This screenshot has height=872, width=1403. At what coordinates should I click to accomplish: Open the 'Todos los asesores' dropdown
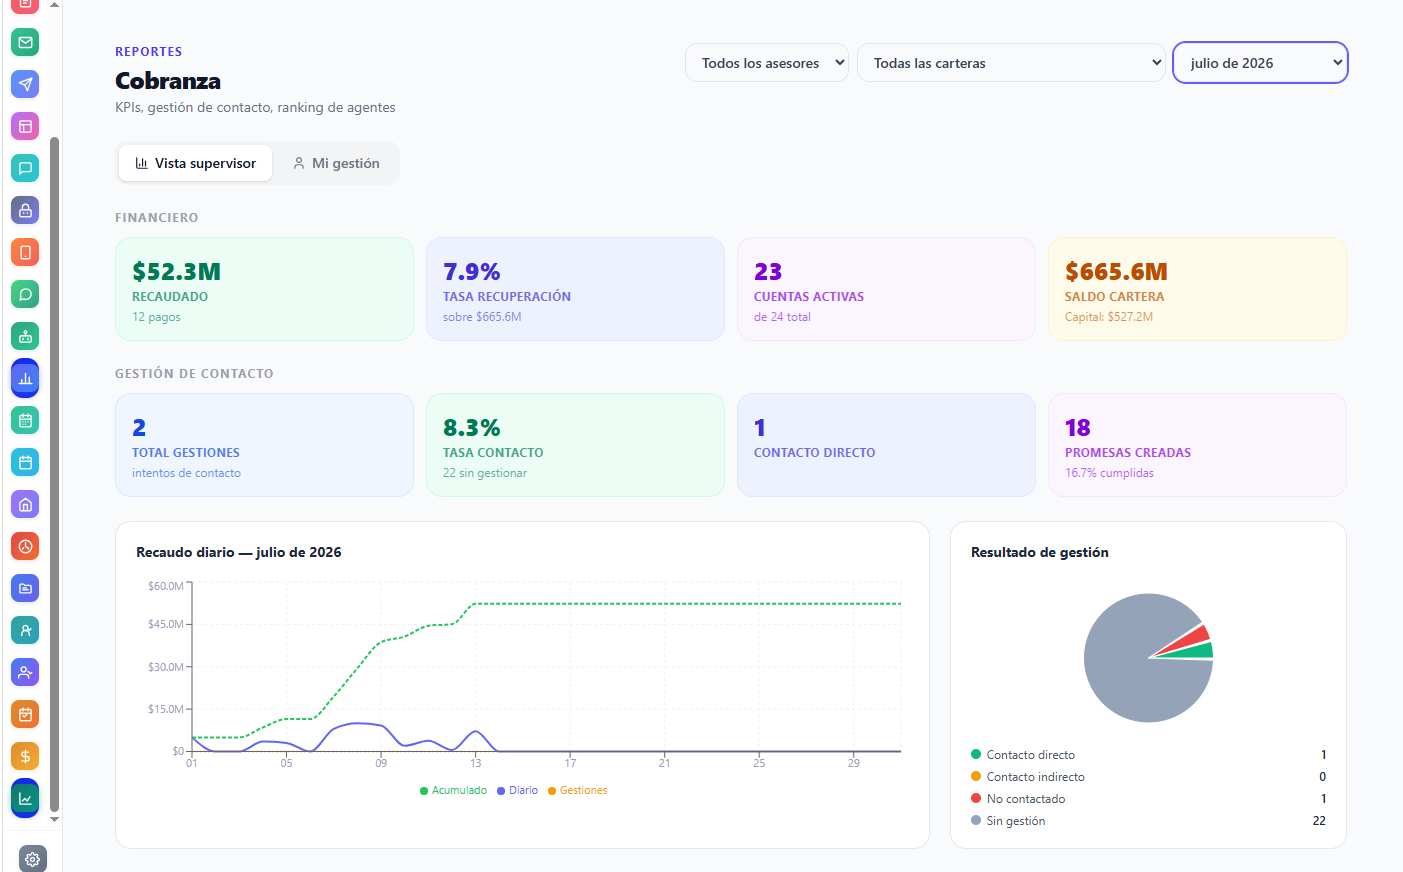tap(767, 63)
